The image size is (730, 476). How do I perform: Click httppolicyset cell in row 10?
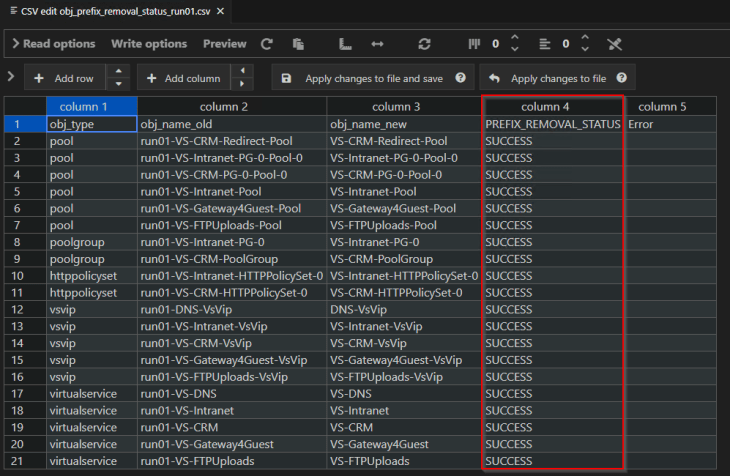coord(92,275)
